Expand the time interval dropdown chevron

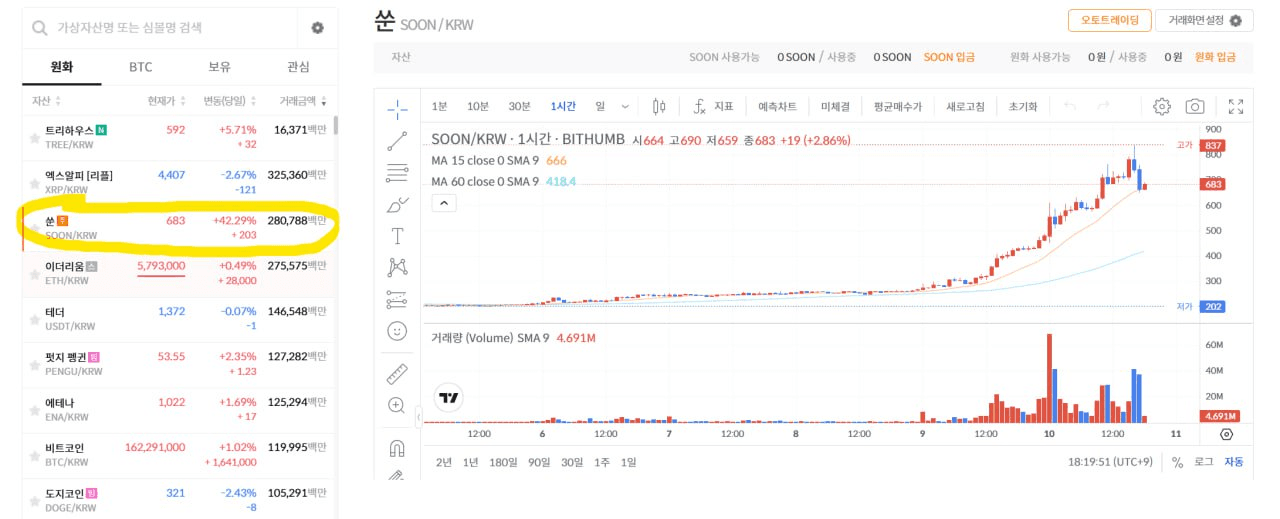point(626,106)
